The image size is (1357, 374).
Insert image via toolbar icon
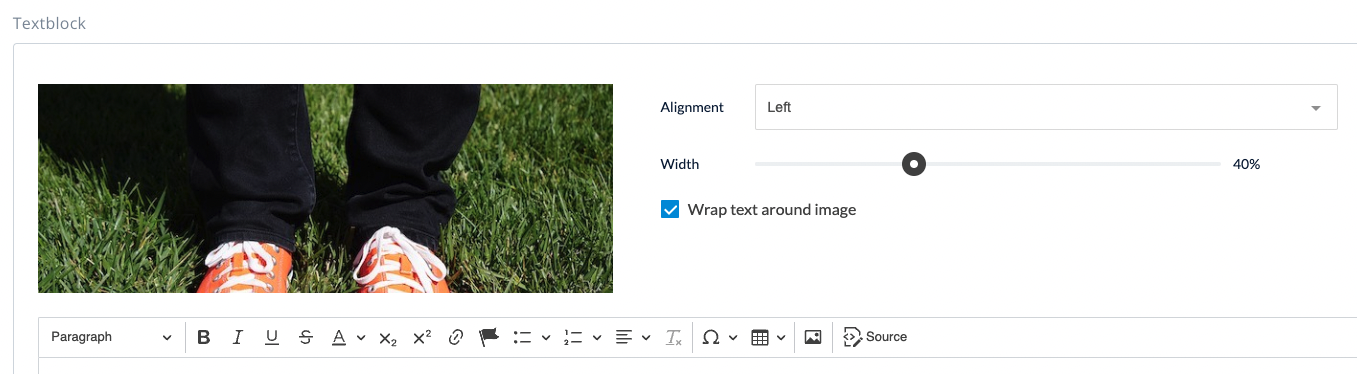[813, 337]
